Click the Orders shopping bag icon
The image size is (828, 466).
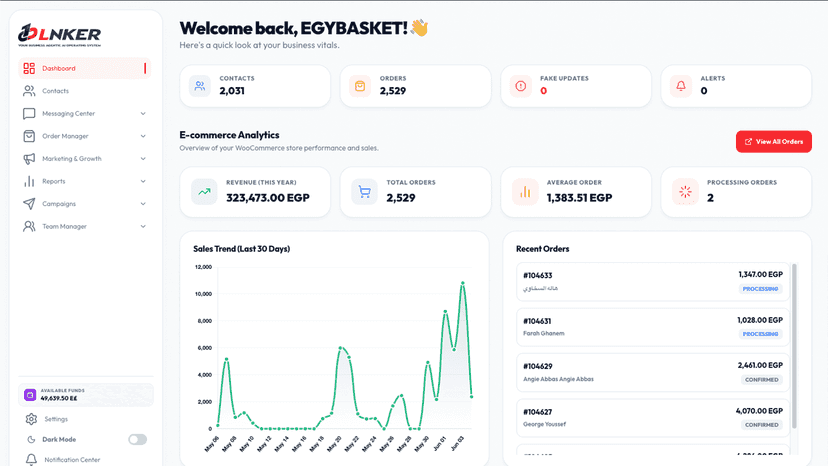pos(360,86)
